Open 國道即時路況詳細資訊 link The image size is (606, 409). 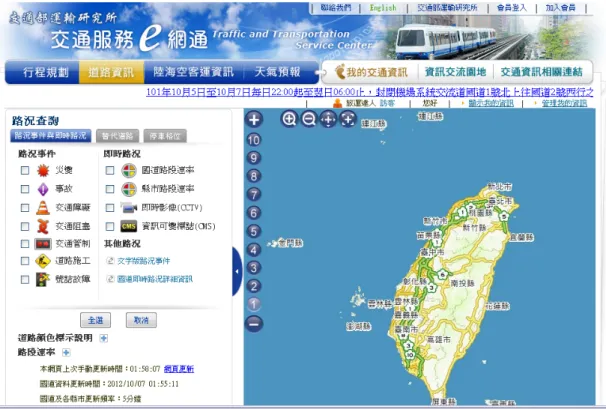click(155, 279)
